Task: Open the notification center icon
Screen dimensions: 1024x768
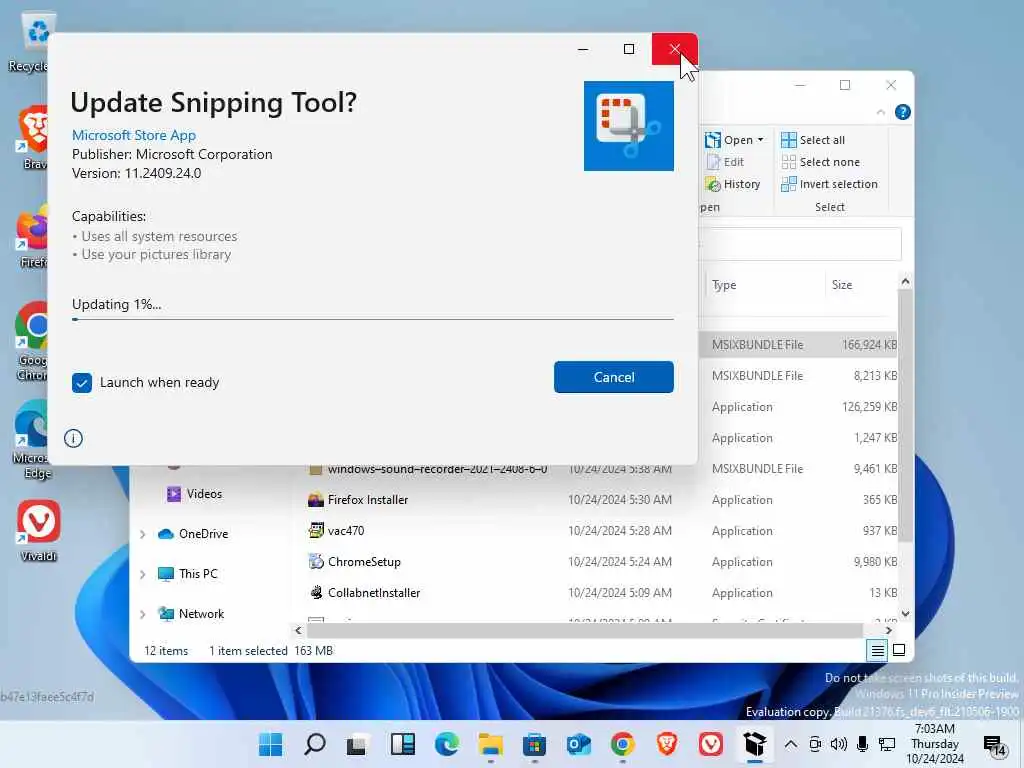Action: 996,746
